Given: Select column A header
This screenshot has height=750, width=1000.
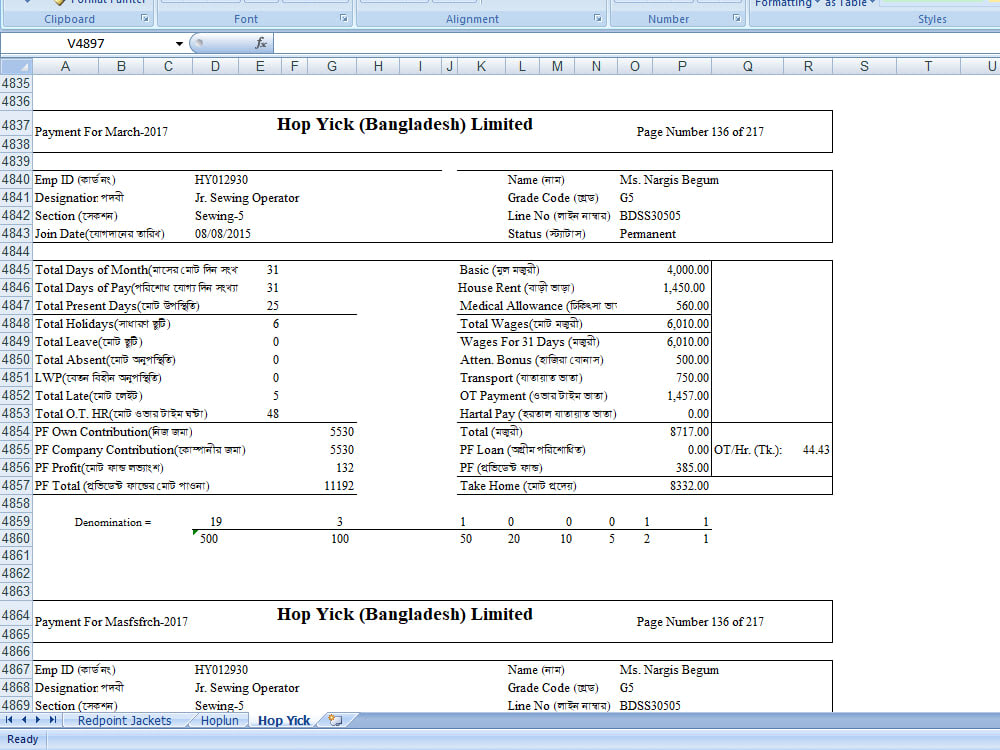Looking at the screenshot, I should coord(65,66).
